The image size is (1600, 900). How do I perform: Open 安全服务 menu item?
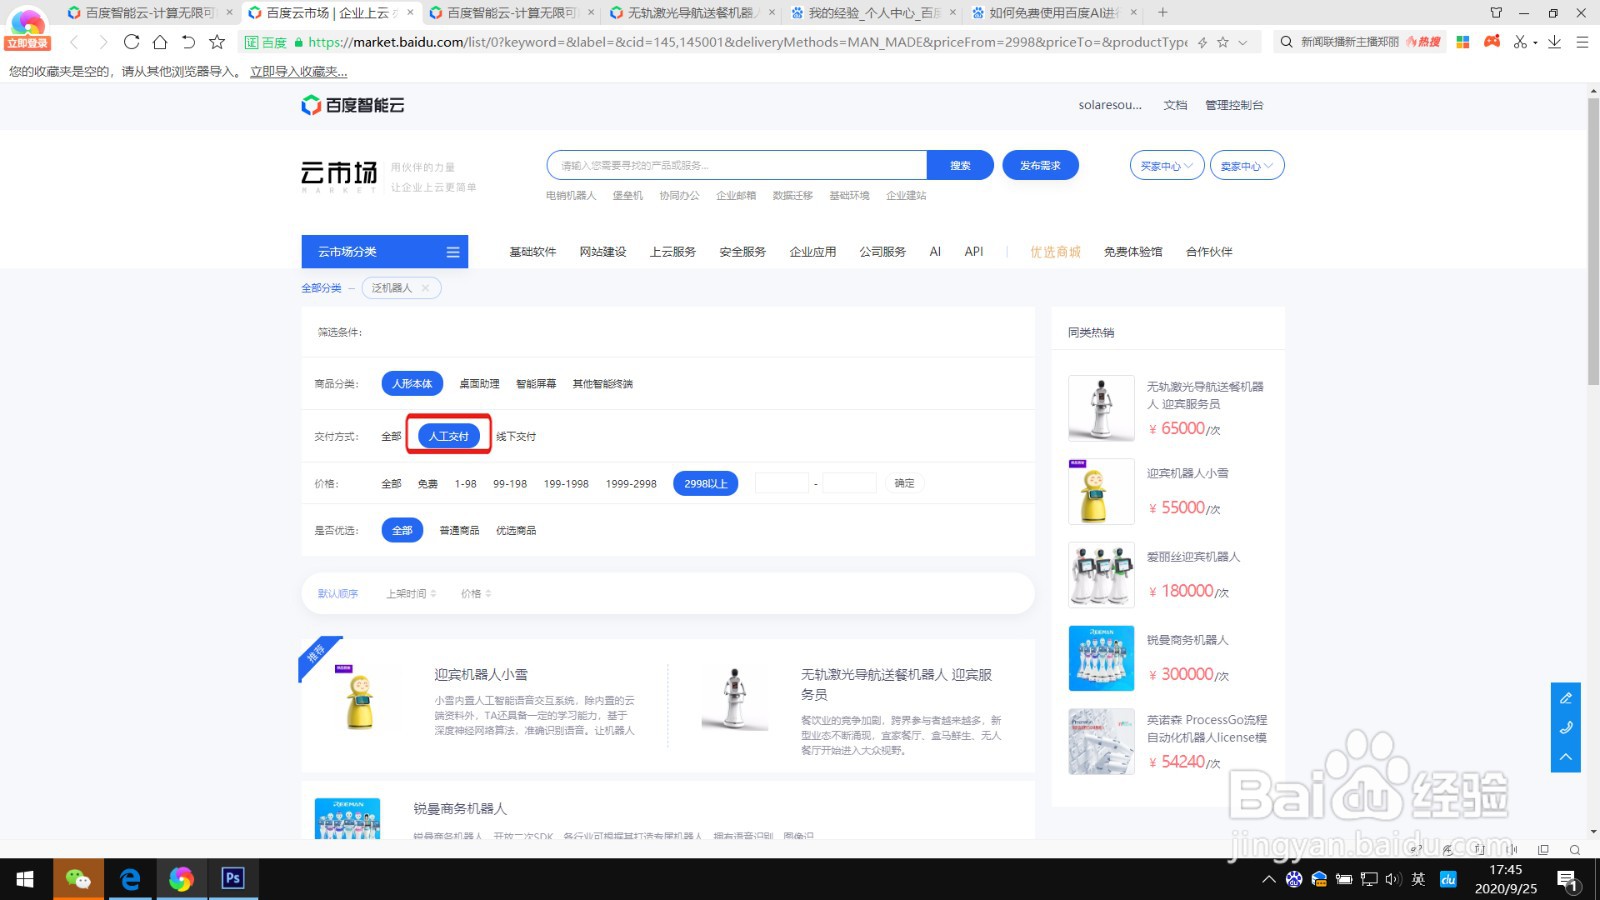point(743,252)
